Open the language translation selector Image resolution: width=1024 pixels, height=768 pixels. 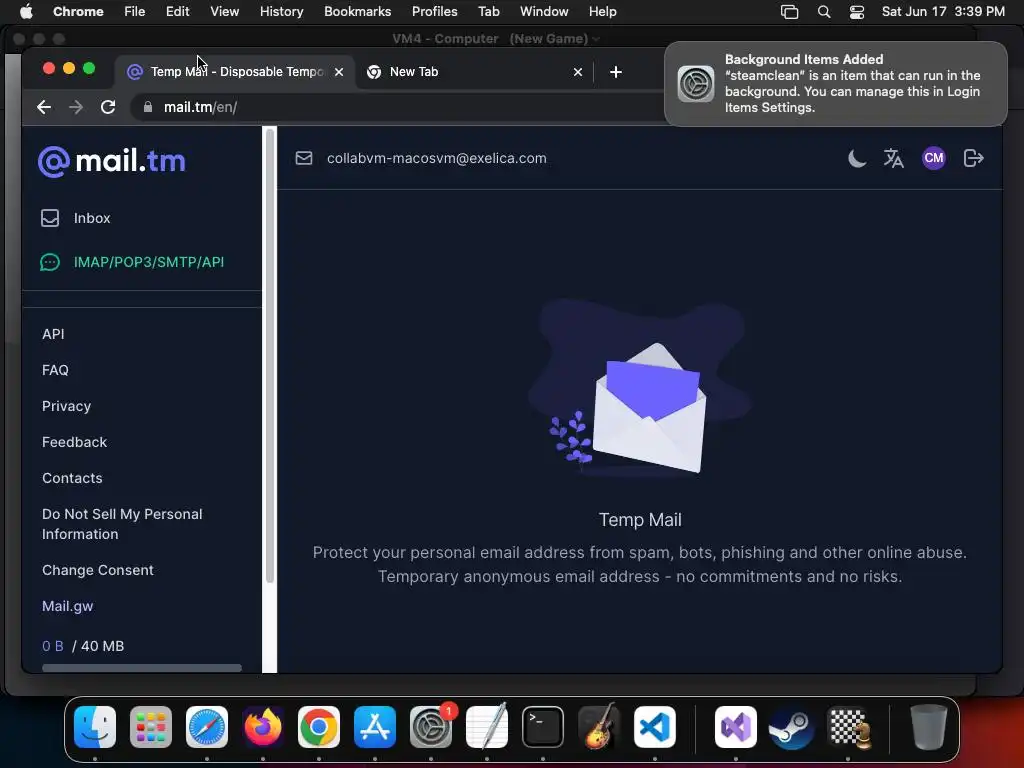click(x=893, y=158)
